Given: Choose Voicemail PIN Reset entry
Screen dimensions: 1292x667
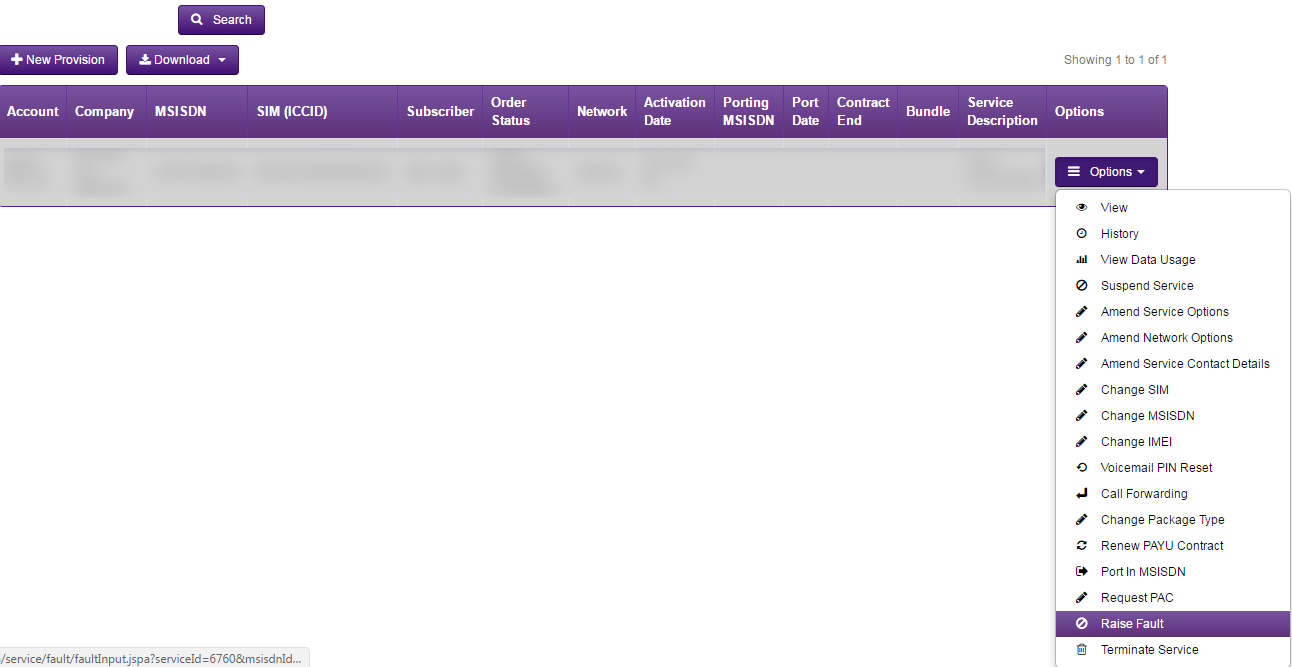Looking at the screenshot, I should [1172, 468].
